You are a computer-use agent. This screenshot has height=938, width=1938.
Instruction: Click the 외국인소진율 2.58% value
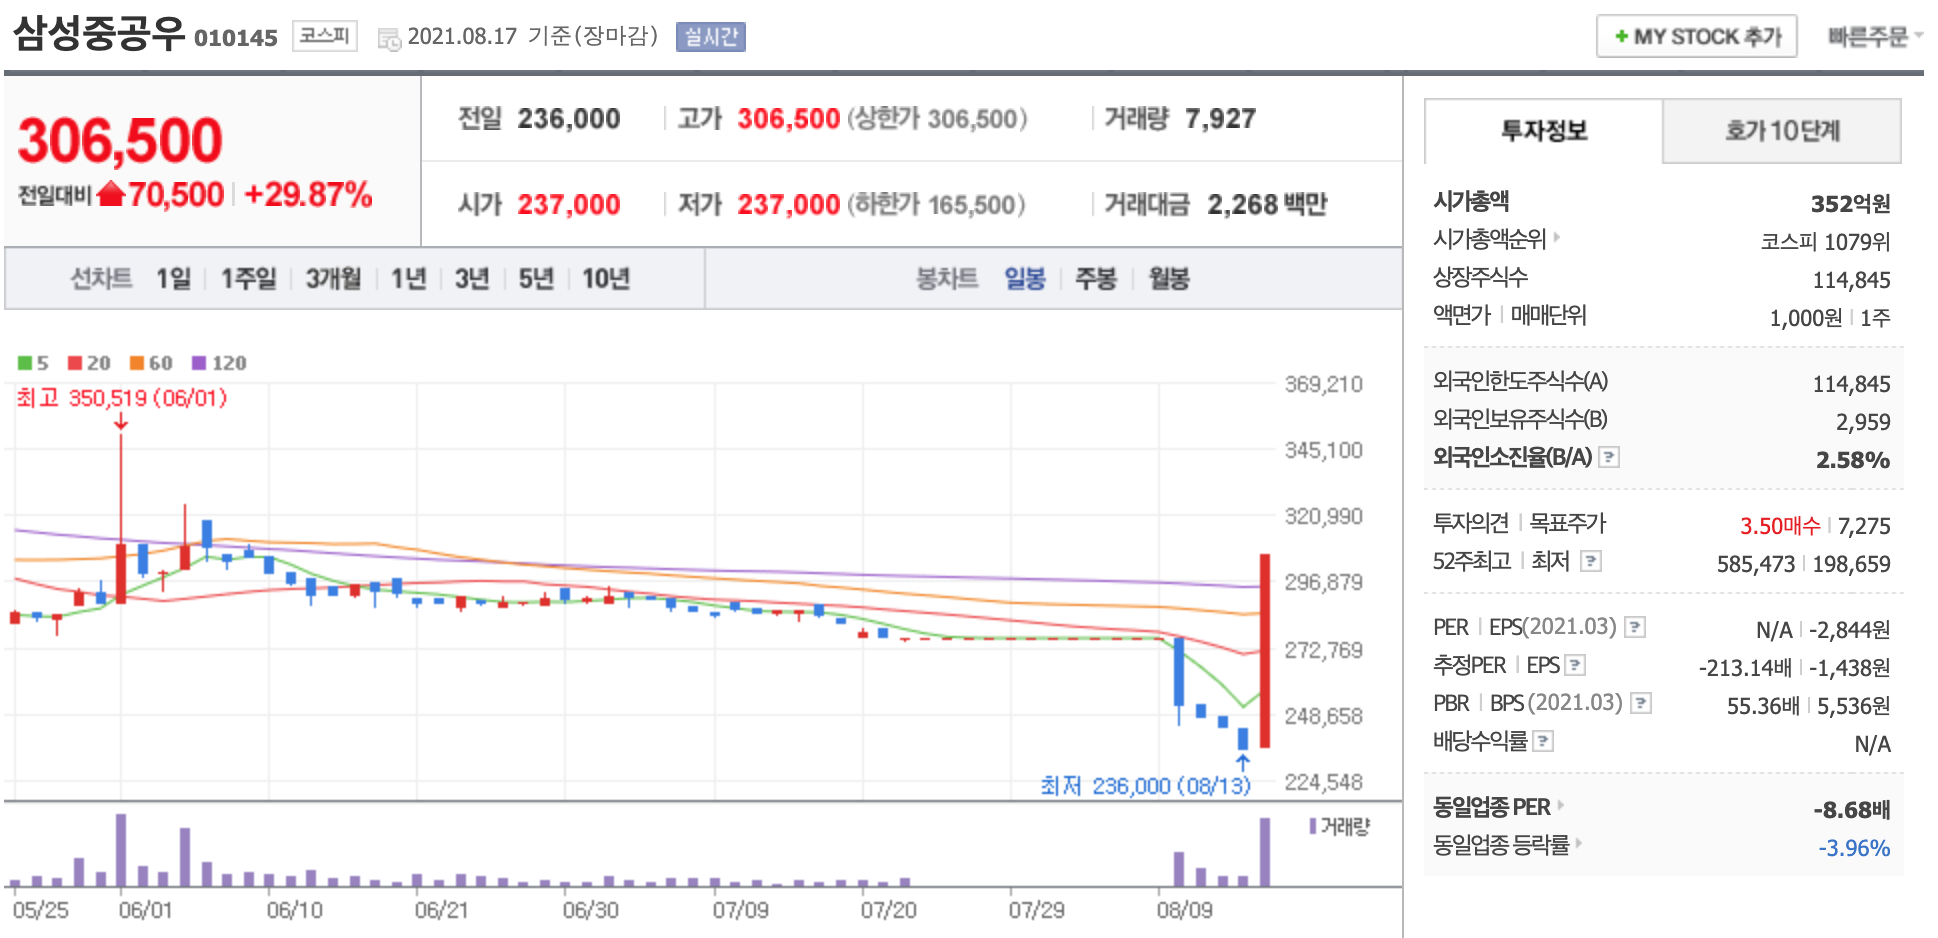click(1853, 460)
